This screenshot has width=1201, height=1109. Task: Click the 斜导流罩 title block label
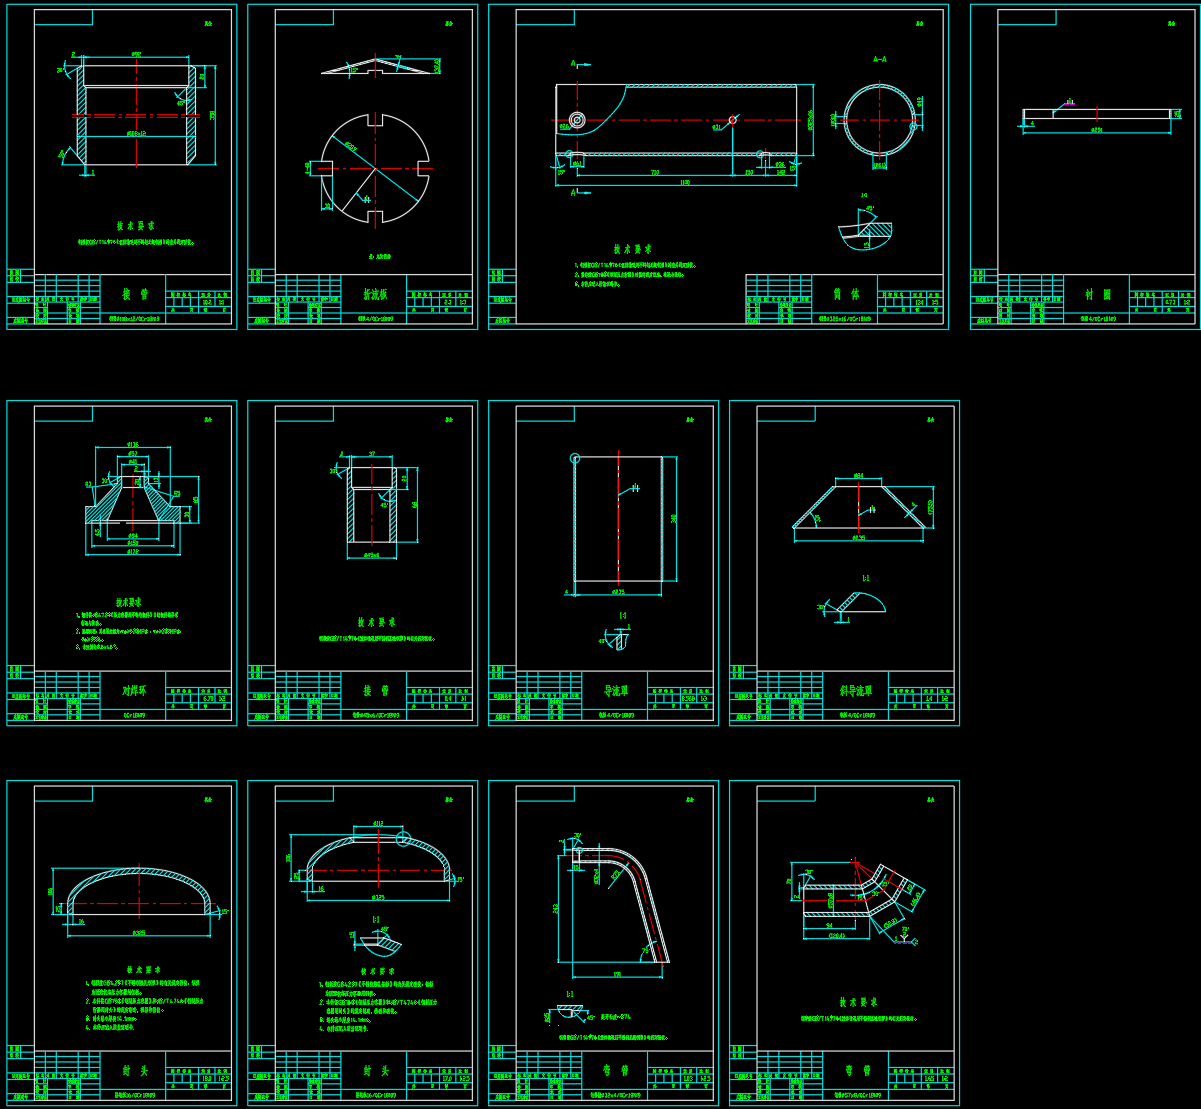click(x=855, y=690)
